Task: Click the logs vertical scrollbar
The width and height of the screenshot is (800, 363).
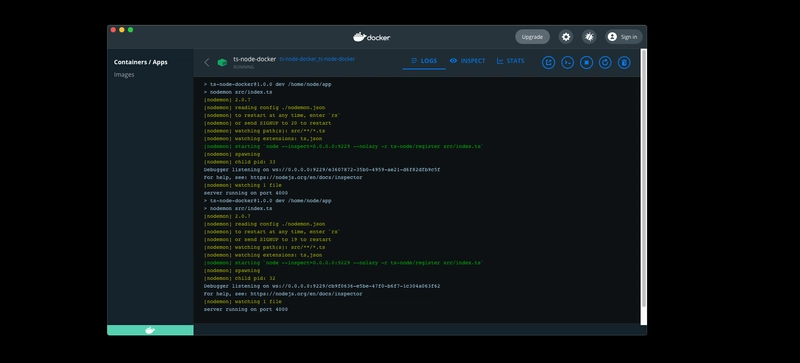Action: pos(643,179)
